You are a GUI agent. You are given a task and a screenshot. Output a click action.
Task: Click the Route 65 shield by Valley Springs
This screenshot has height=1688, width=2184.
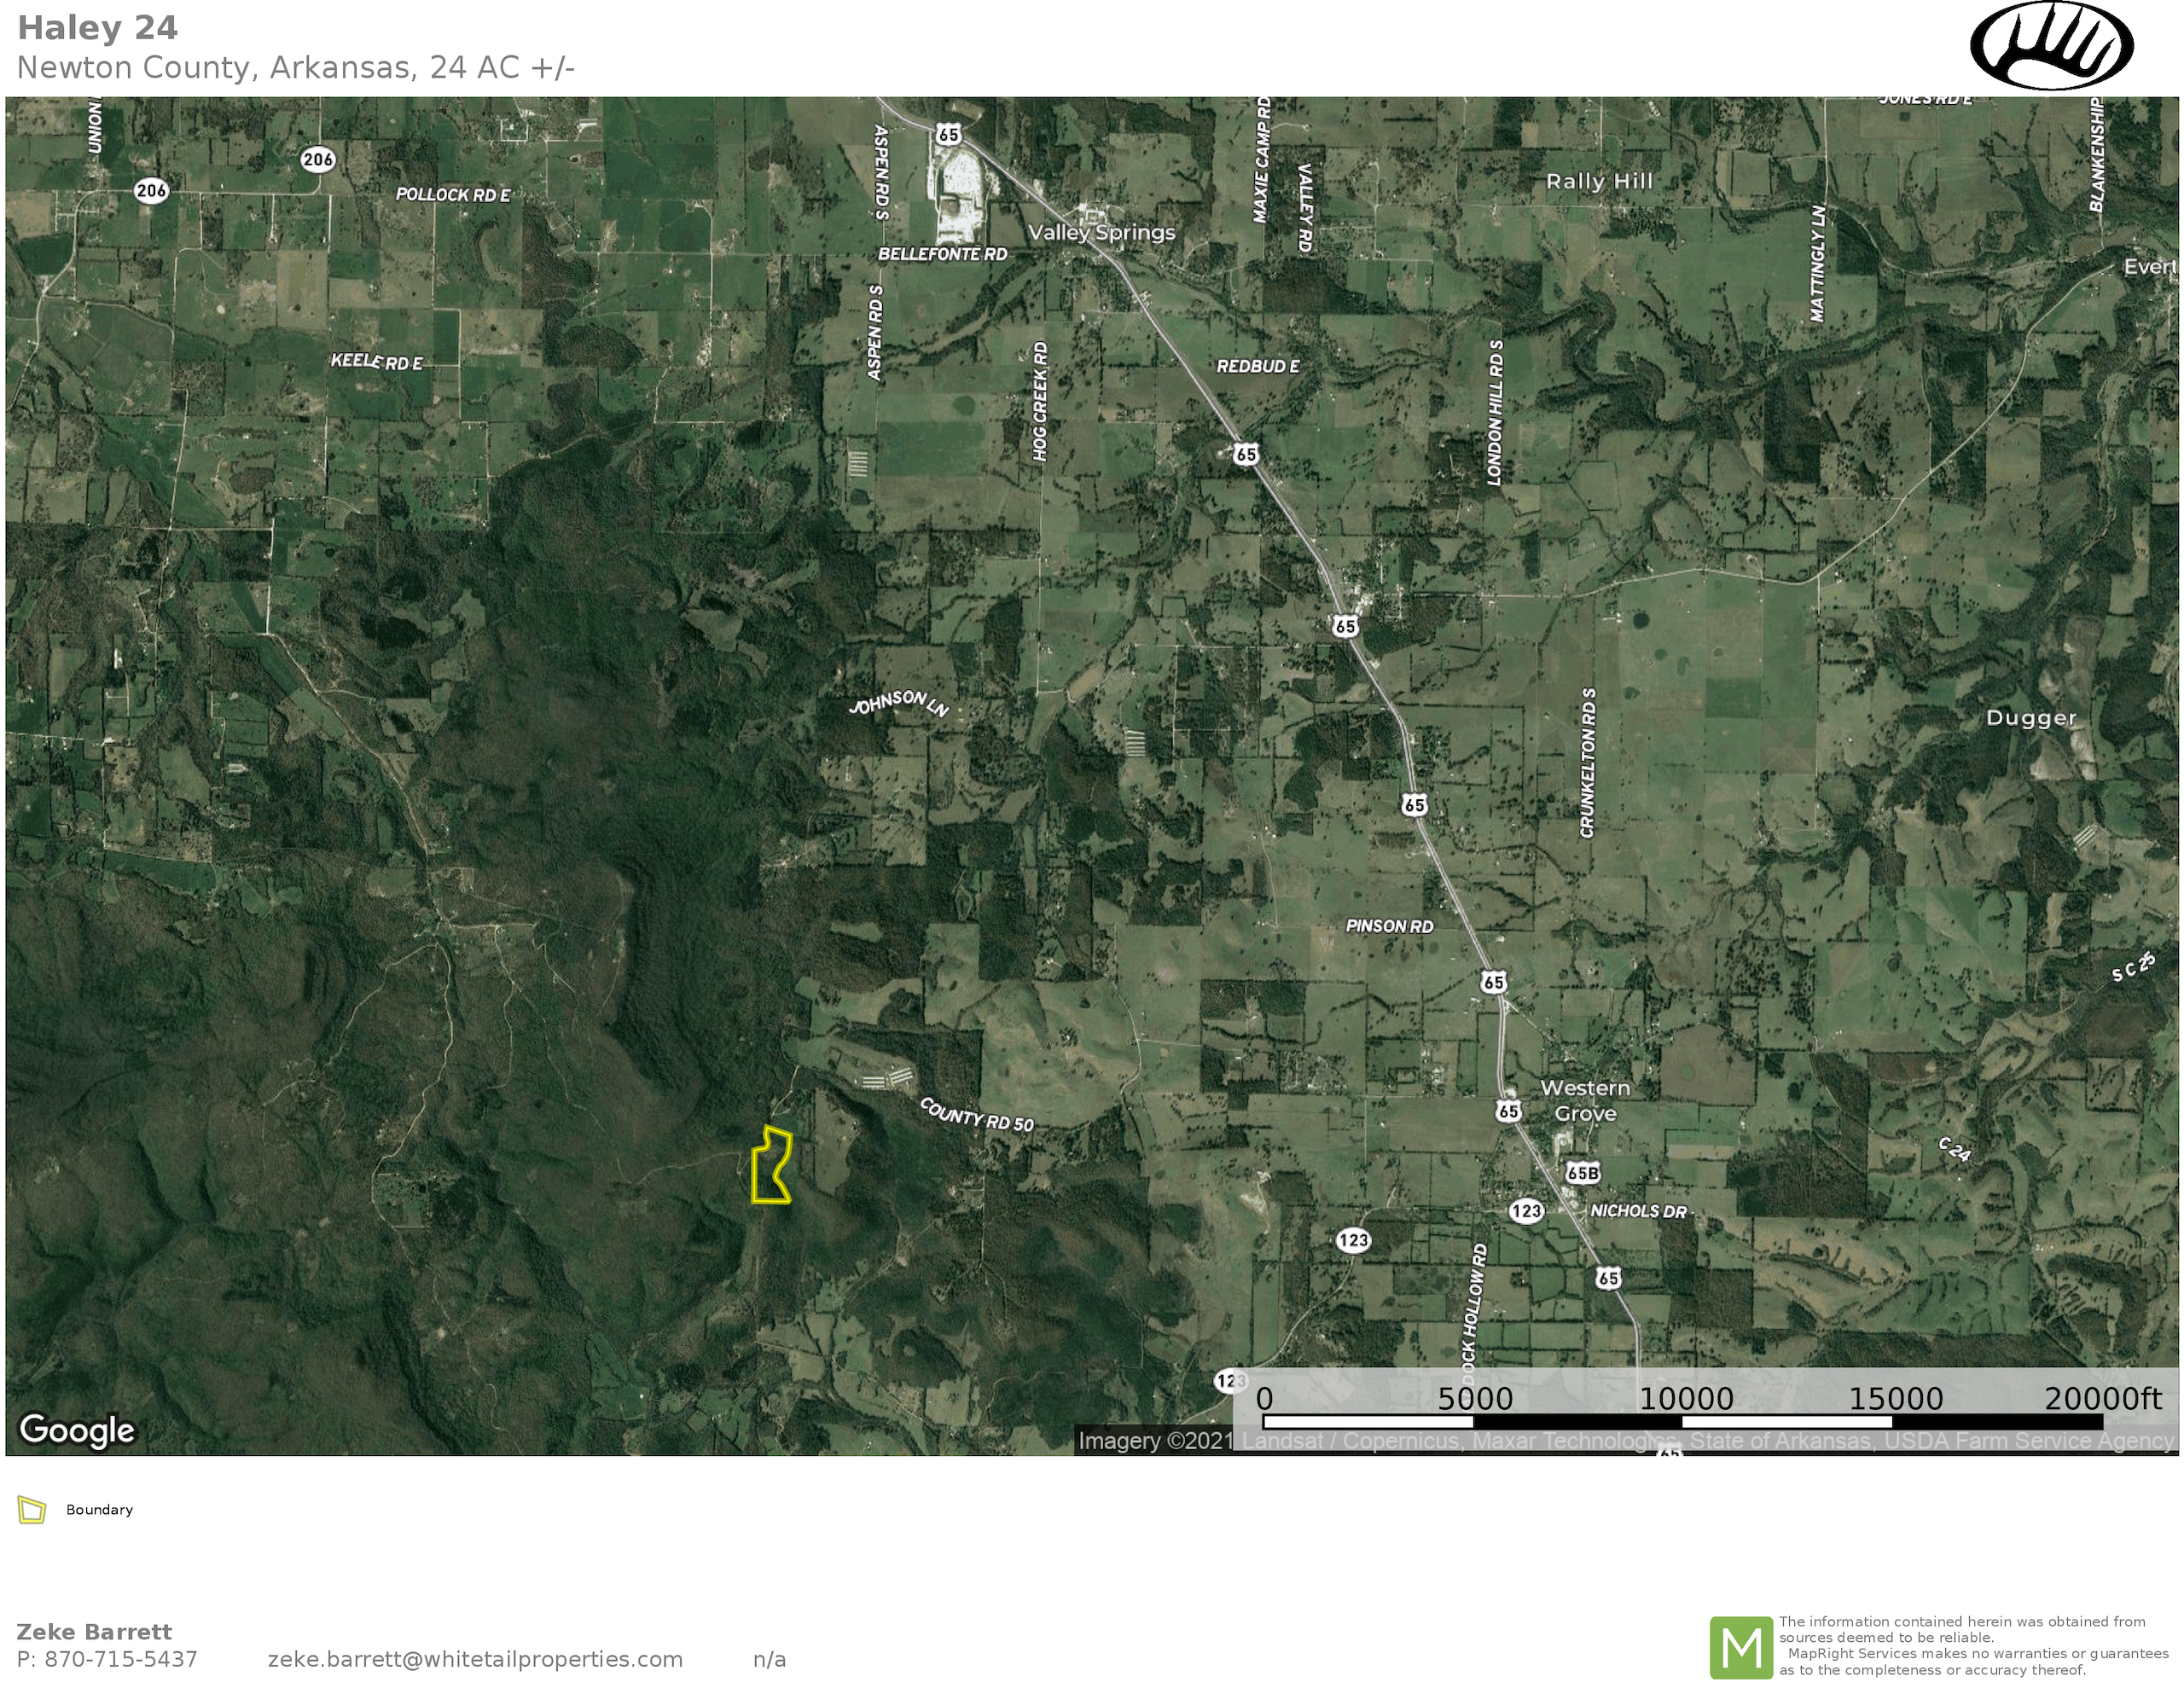coord(948,134)
